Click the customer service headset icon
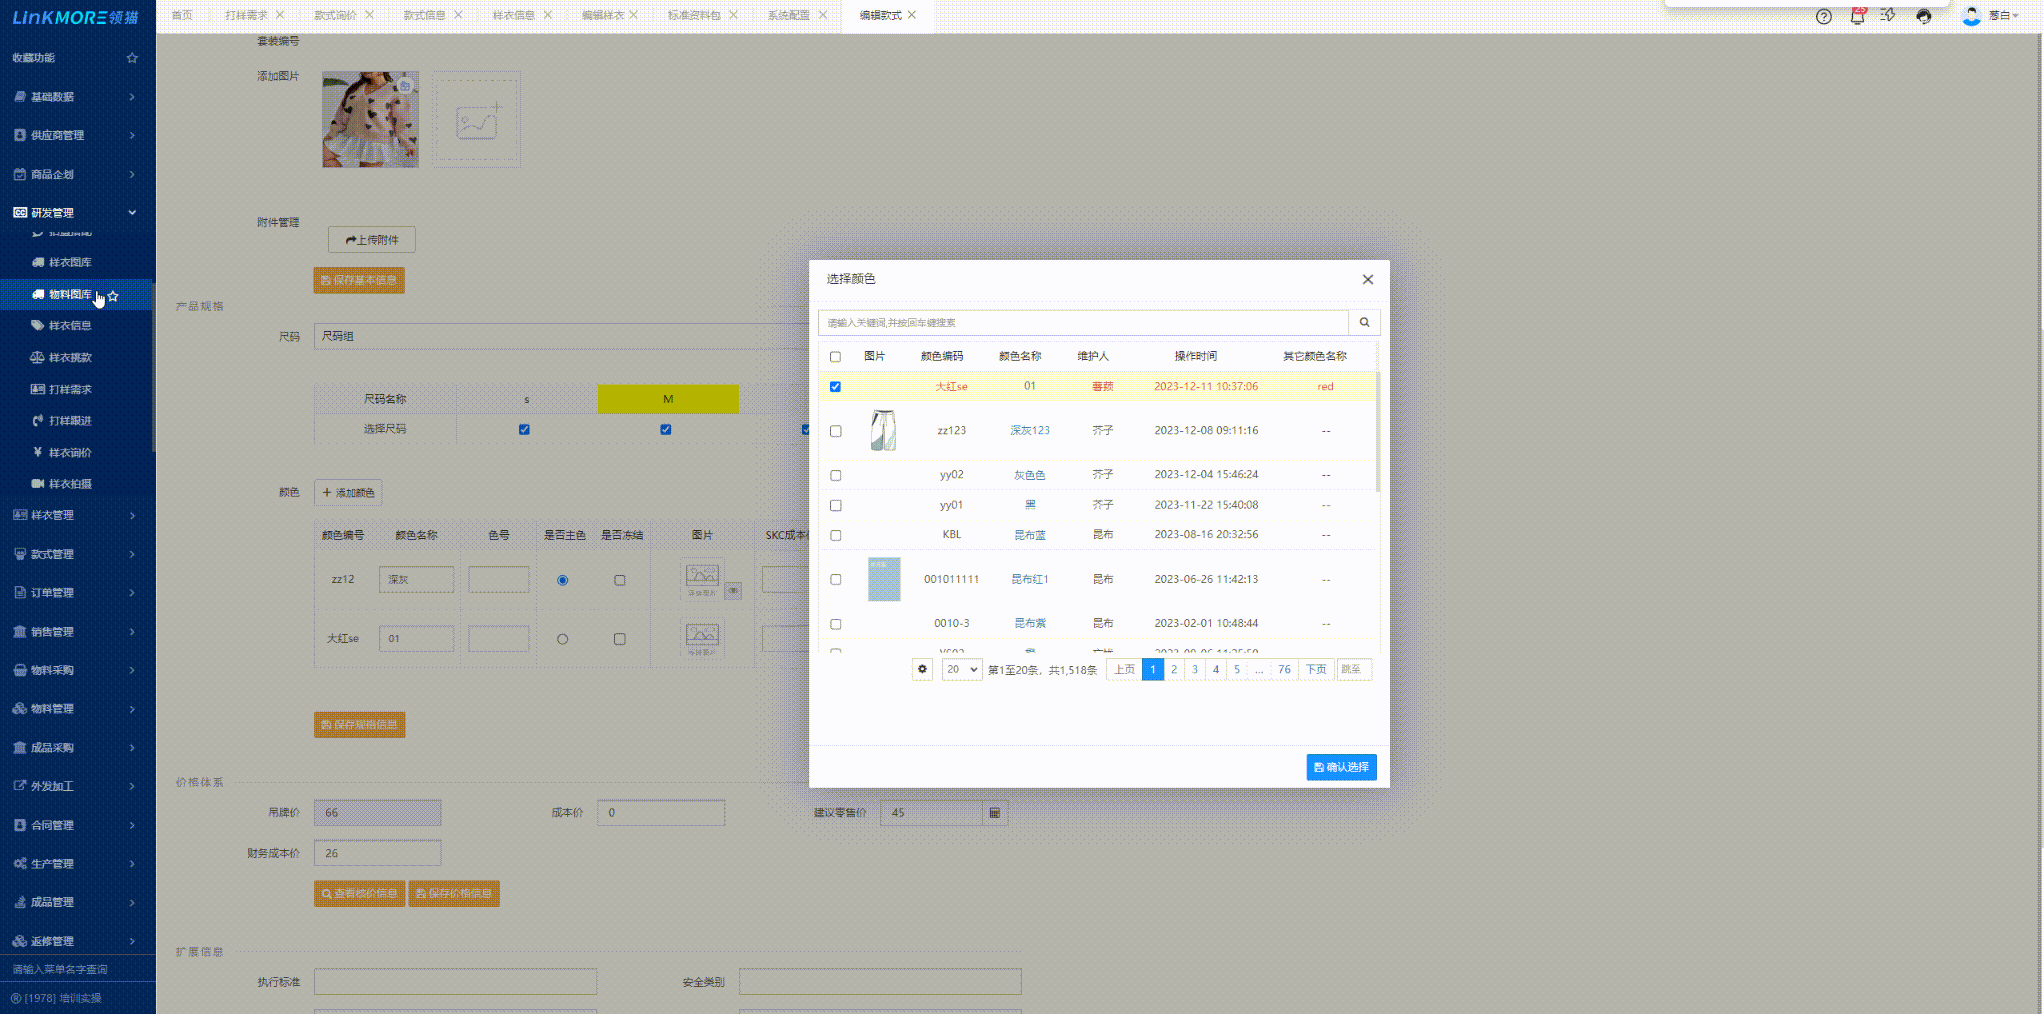This screenshot has height=1014, width=2044. [x=1923, y=16]
